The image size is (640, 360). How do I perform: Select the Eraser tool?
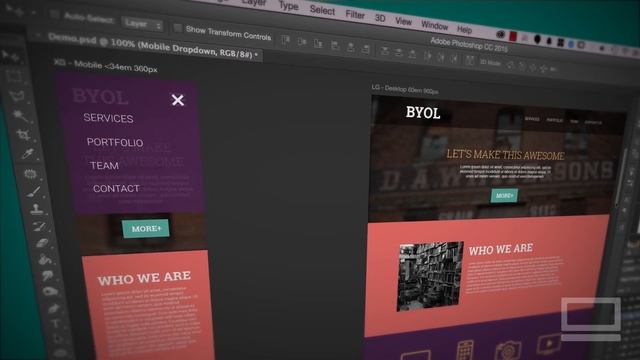pyautogui.click(x=42, y=243)
